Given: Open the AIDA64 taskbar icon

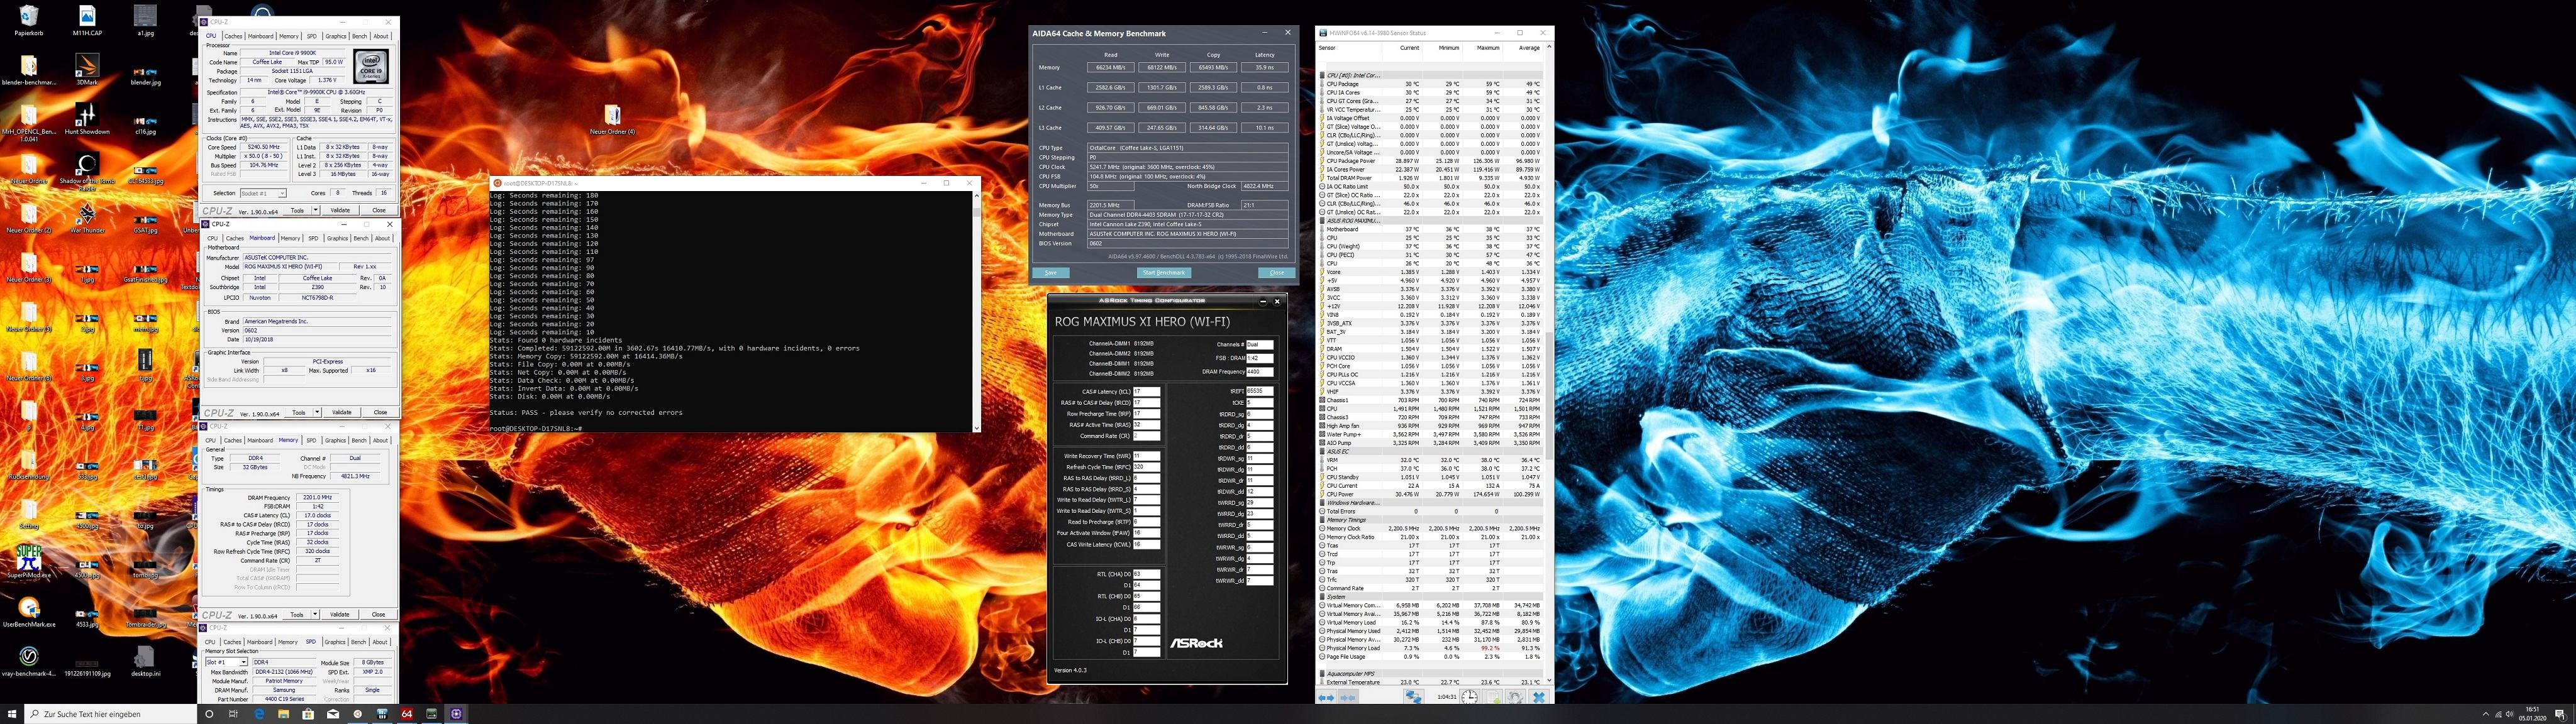Looking at the screenshot, I should point(407,714).
